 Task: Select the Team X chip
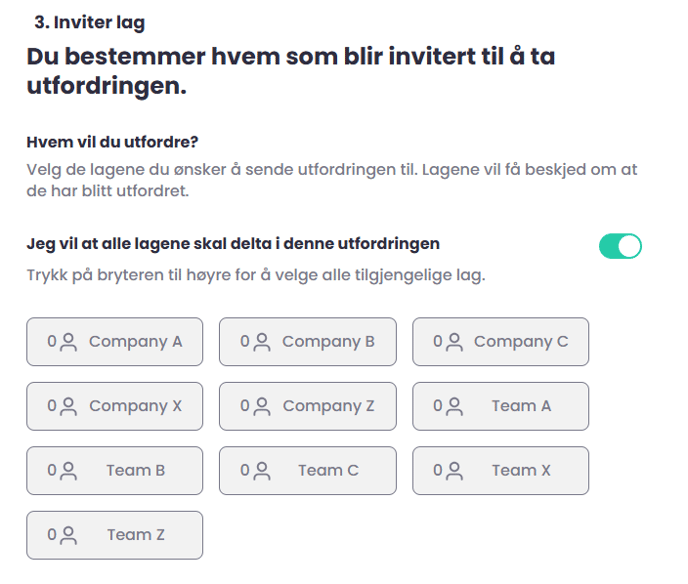click(501, 470)
